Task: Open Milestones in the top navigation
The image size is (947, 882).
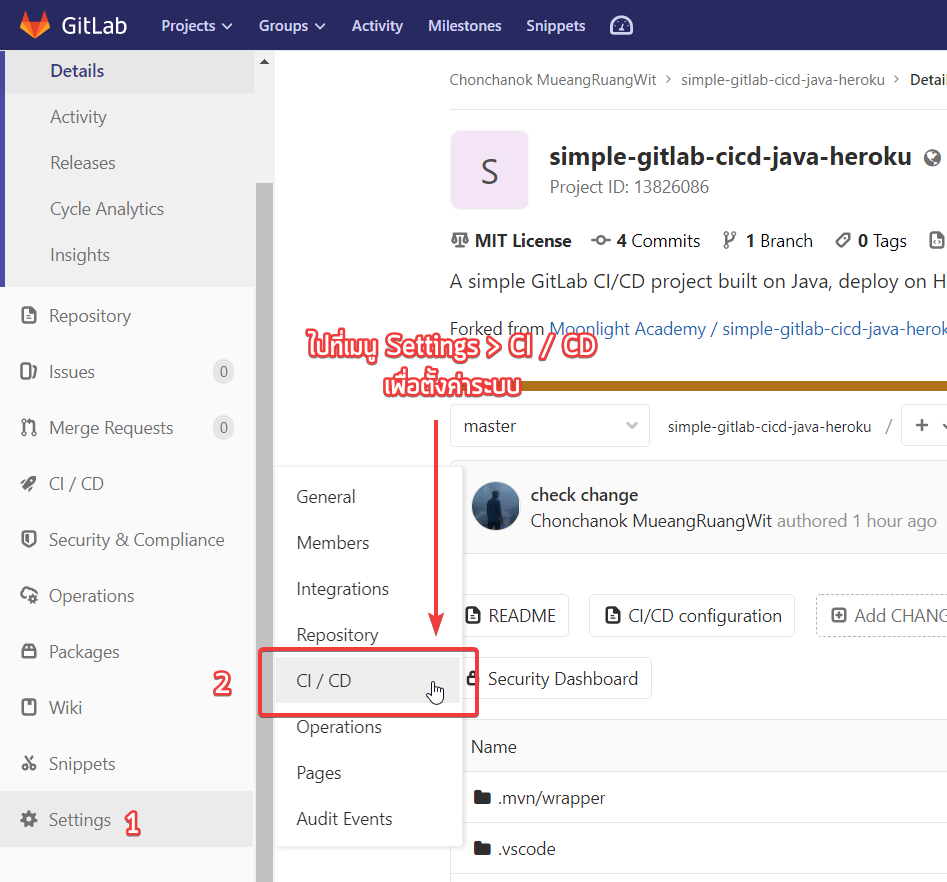Action: pyautogui.click(x=464, y=26)
